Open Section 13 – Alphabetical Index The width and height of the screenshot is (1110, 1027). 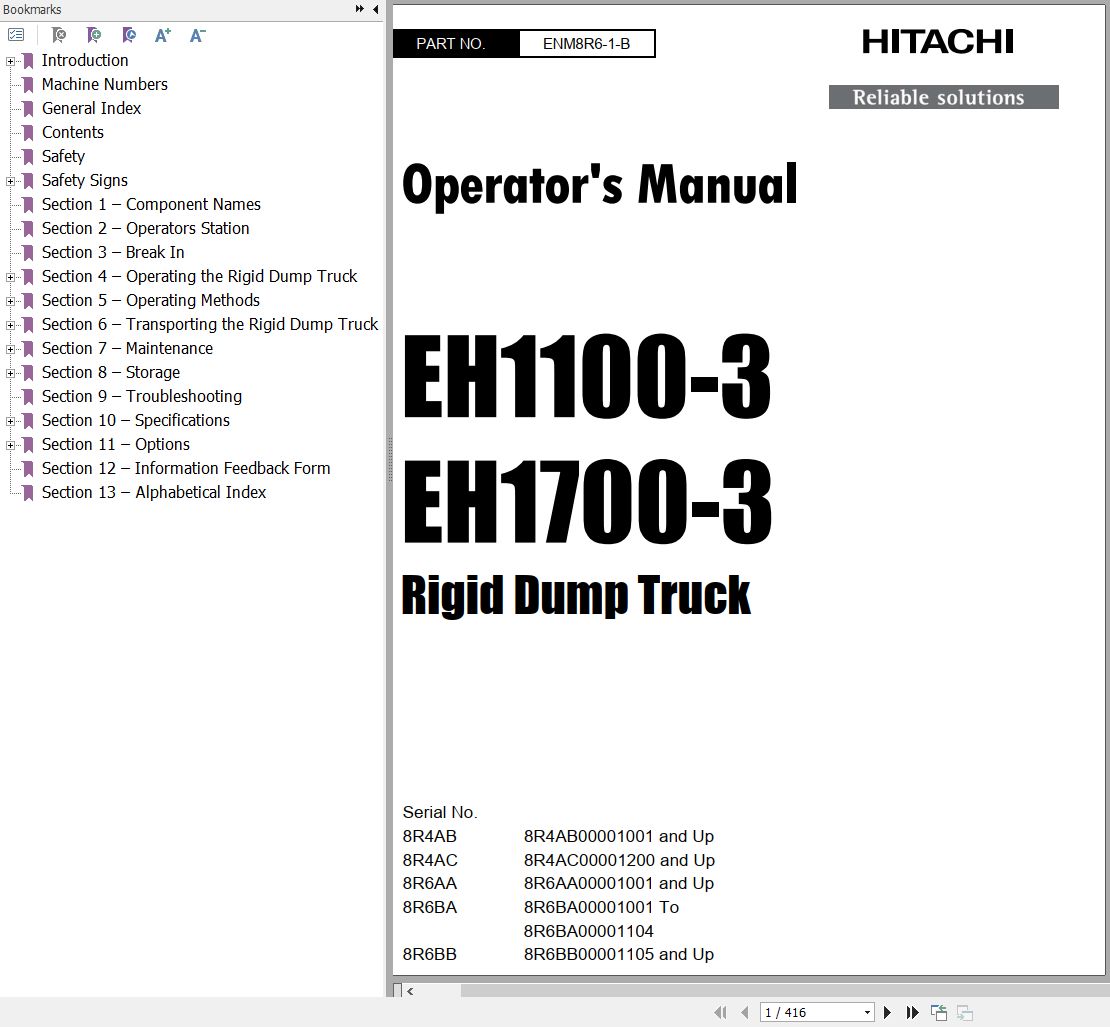tap(154, 493)
